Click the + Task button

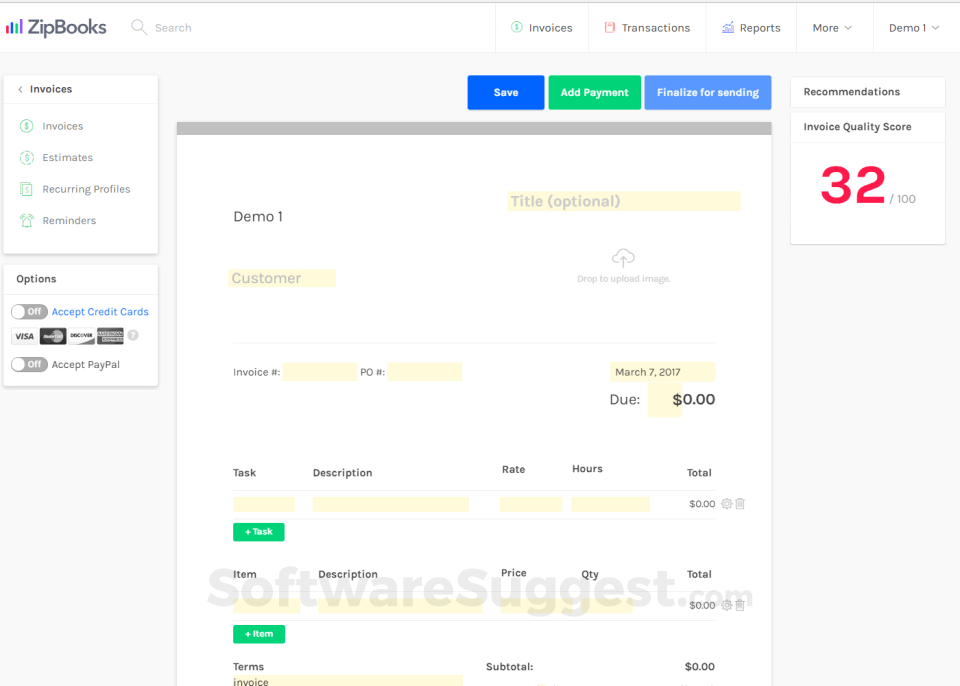coord(258,532)
